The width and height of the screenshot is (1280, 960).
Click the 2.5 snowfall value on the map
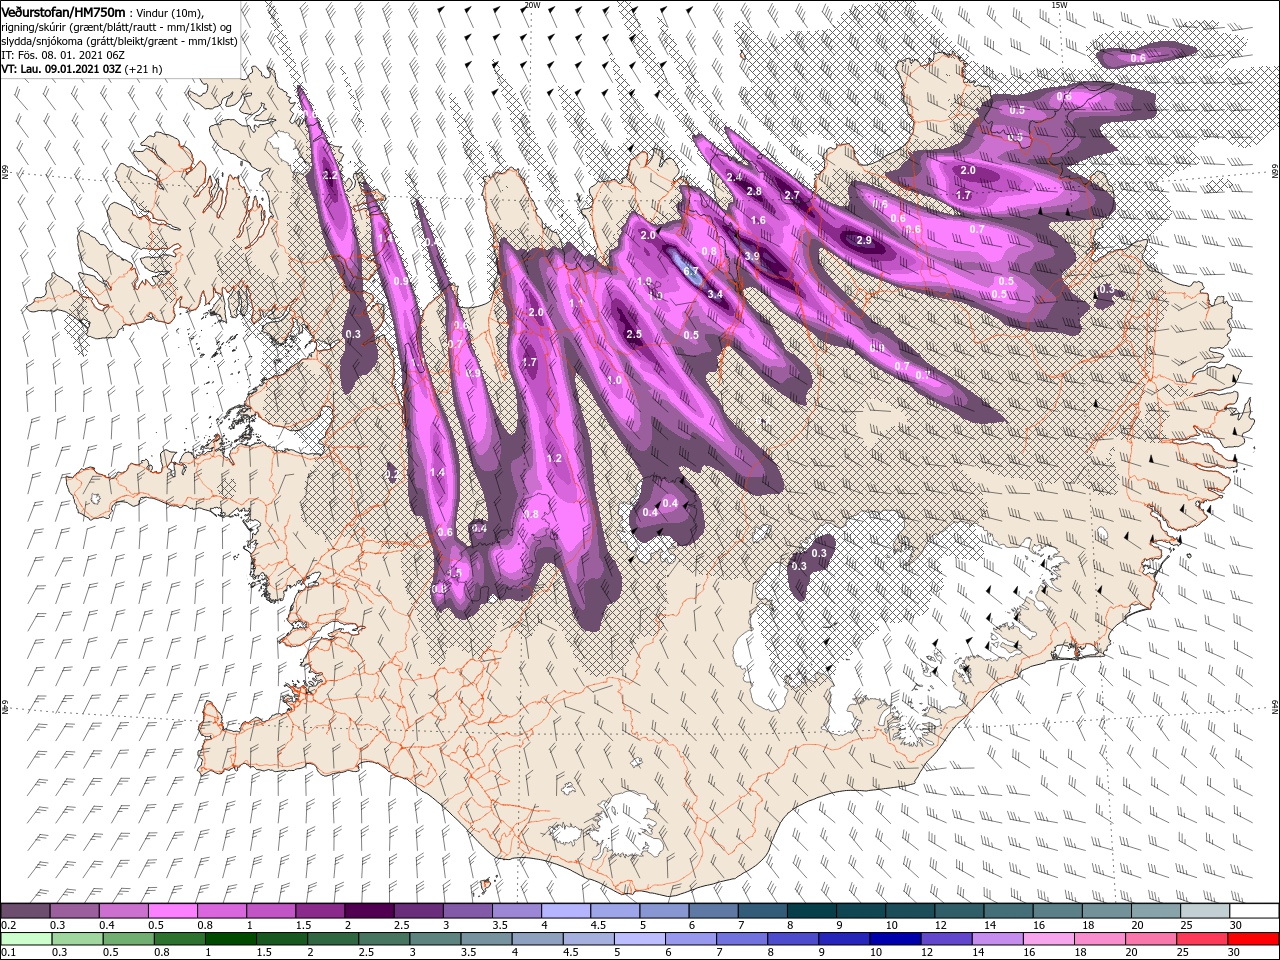click(x=633, y=335)
